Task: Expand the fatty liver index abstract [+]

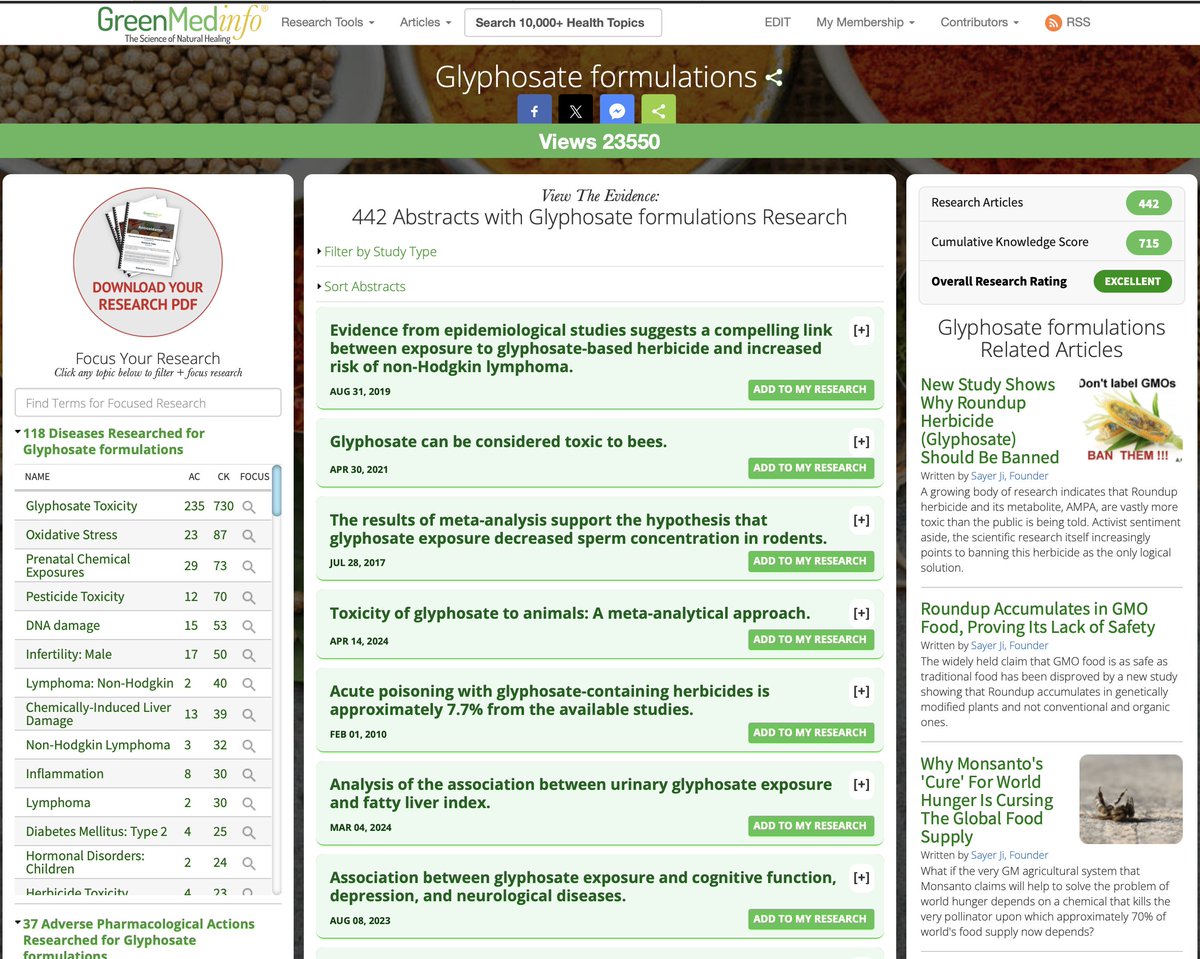Action: click(x=861, y=785)
